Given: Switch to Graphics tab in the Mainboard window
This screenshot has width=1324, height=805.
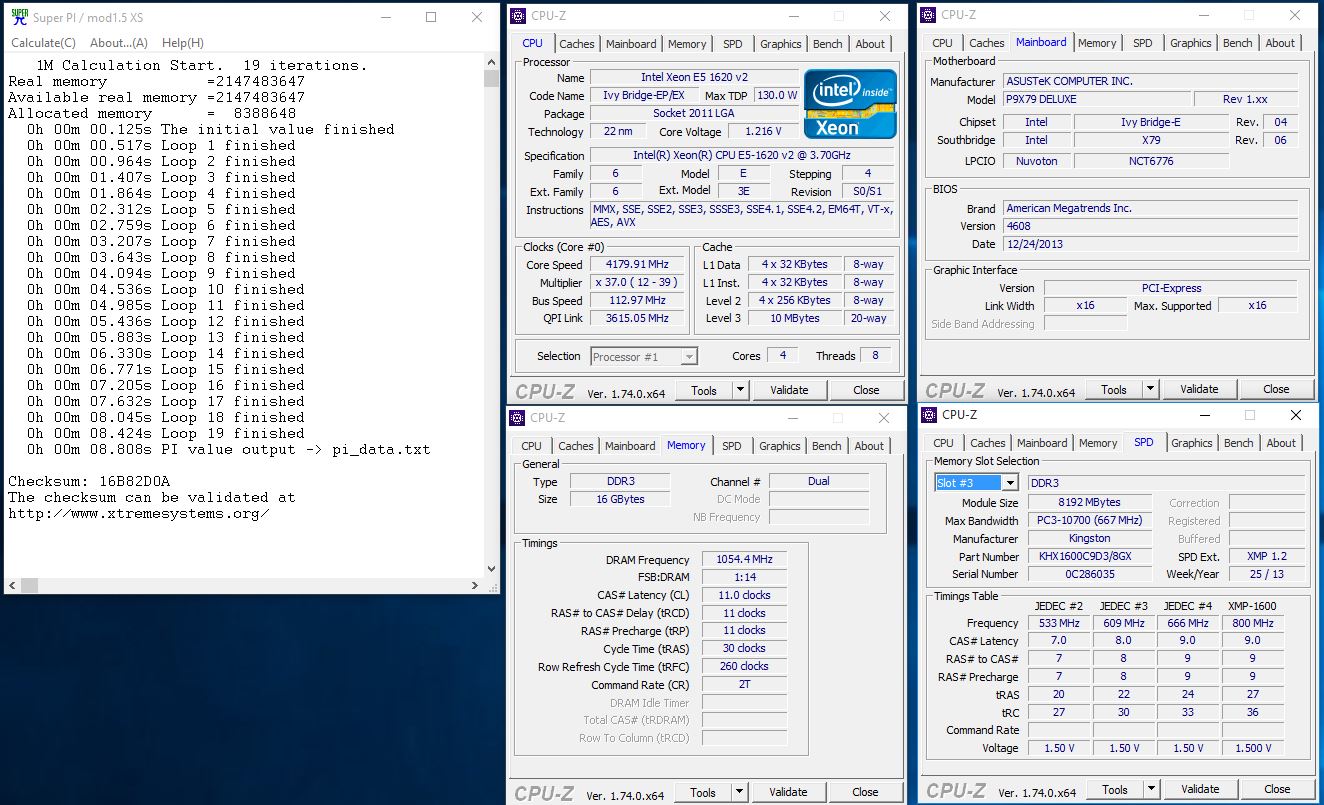Looking at the screenshot, I should pos(1190,43).
